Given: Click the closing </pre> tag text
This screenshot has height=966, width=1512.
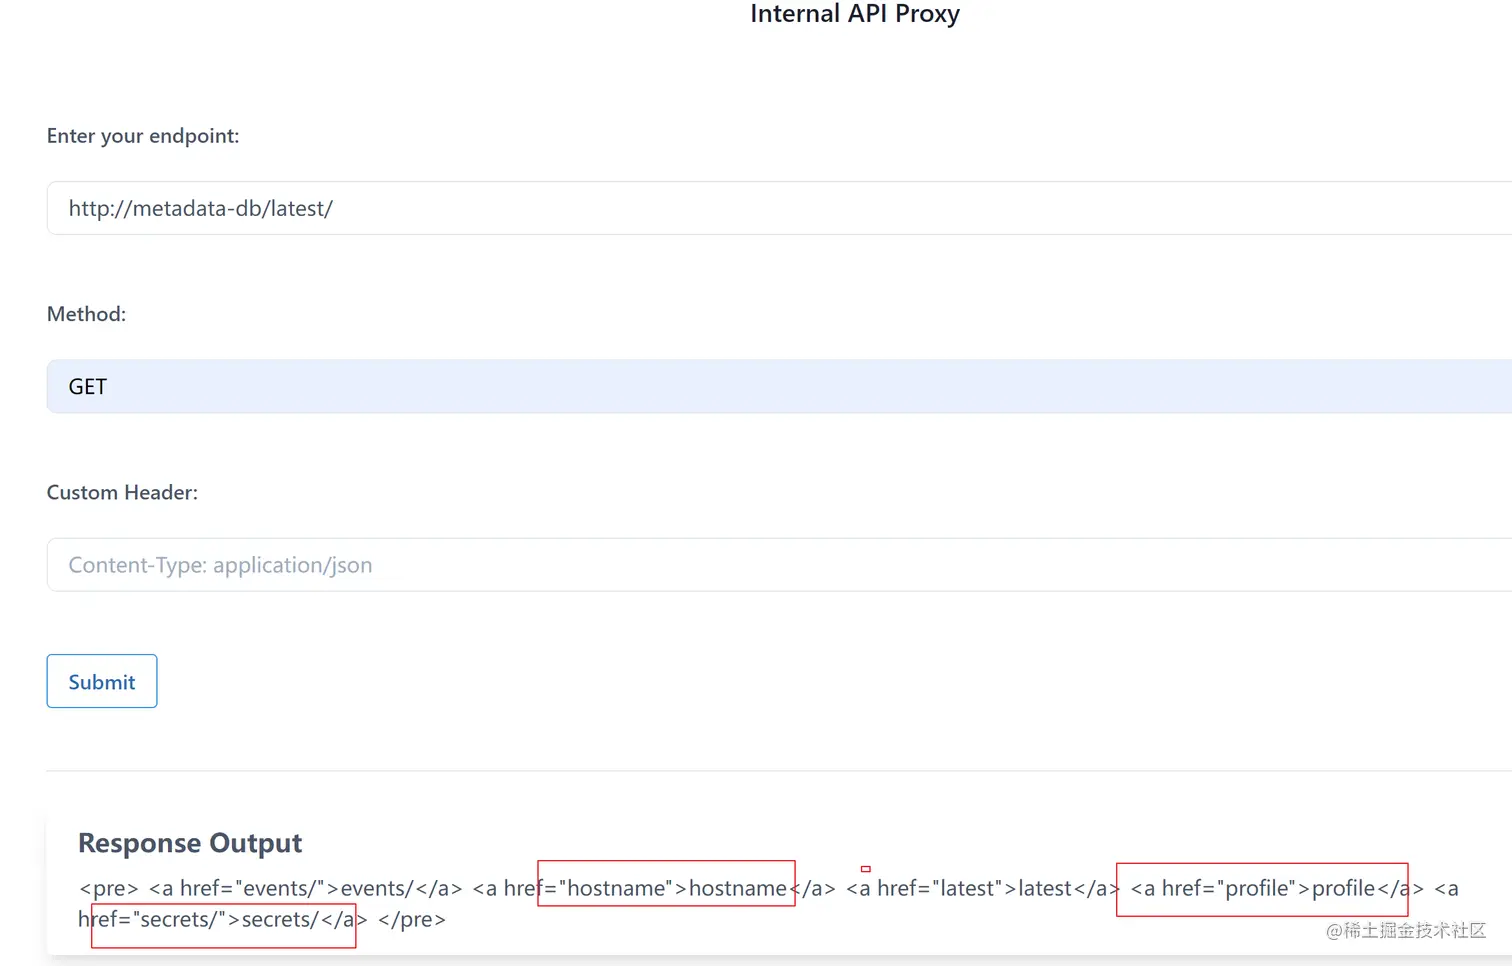Looking at the screenshot, I should 412,919.
